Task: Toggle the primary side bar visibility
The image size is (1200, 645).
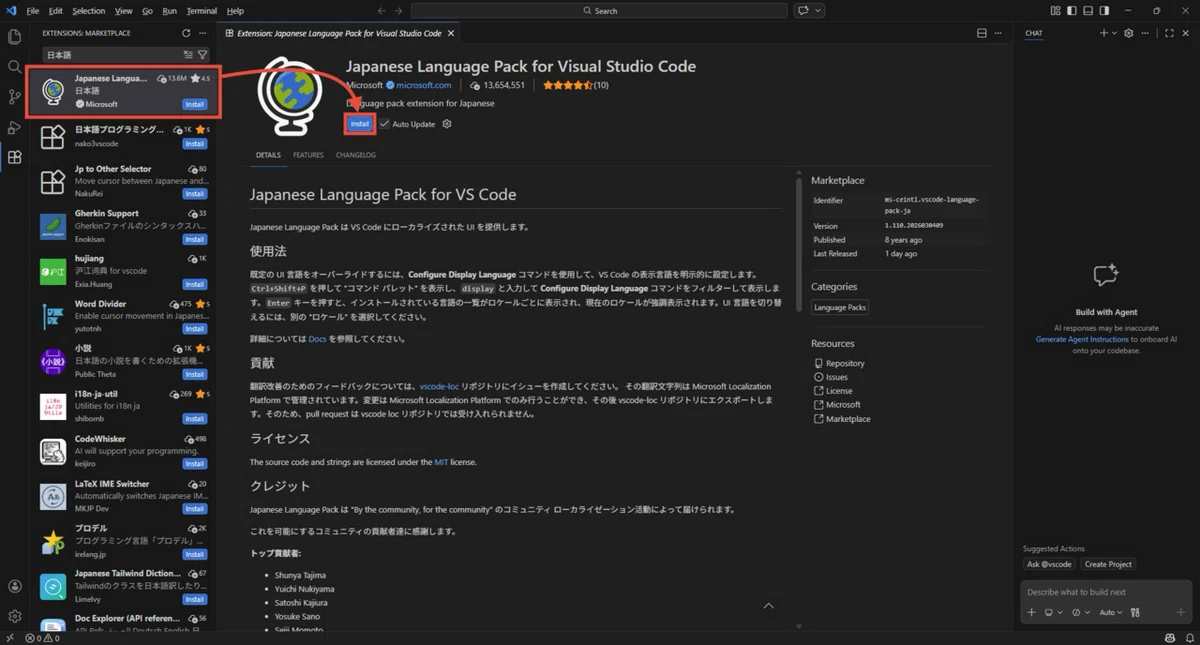Action: 1072,11
